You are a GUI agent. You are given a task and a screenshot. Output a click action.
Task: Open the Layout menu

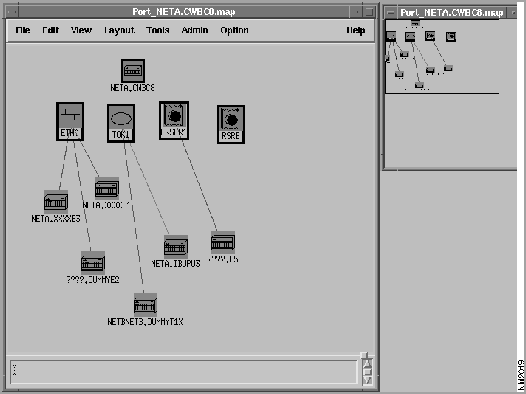tap(119, 30)
